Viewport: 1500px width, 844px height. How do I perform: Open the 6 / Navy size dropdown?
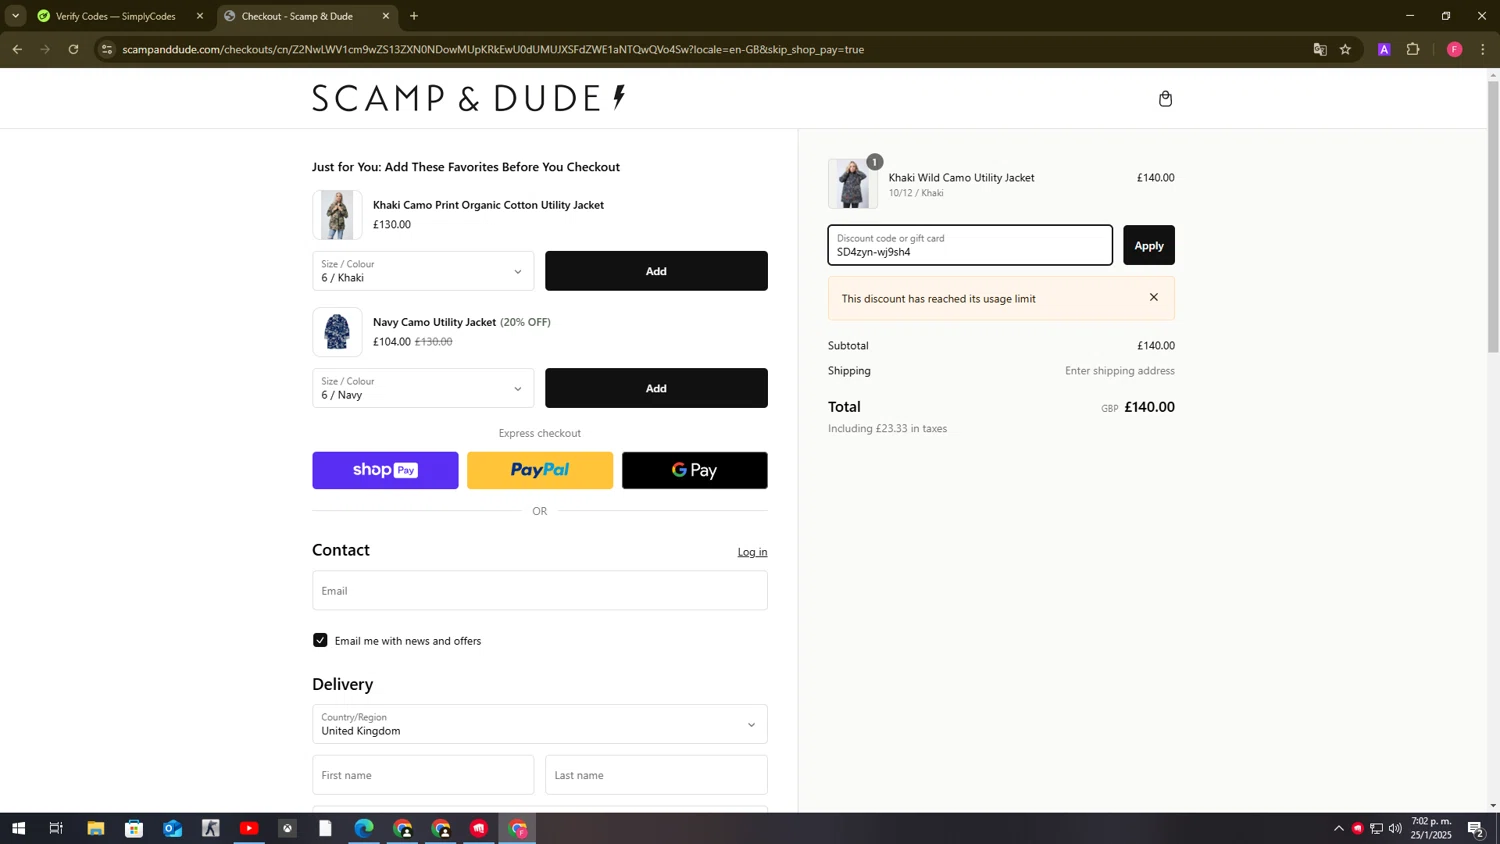click(x=423, y=388)
